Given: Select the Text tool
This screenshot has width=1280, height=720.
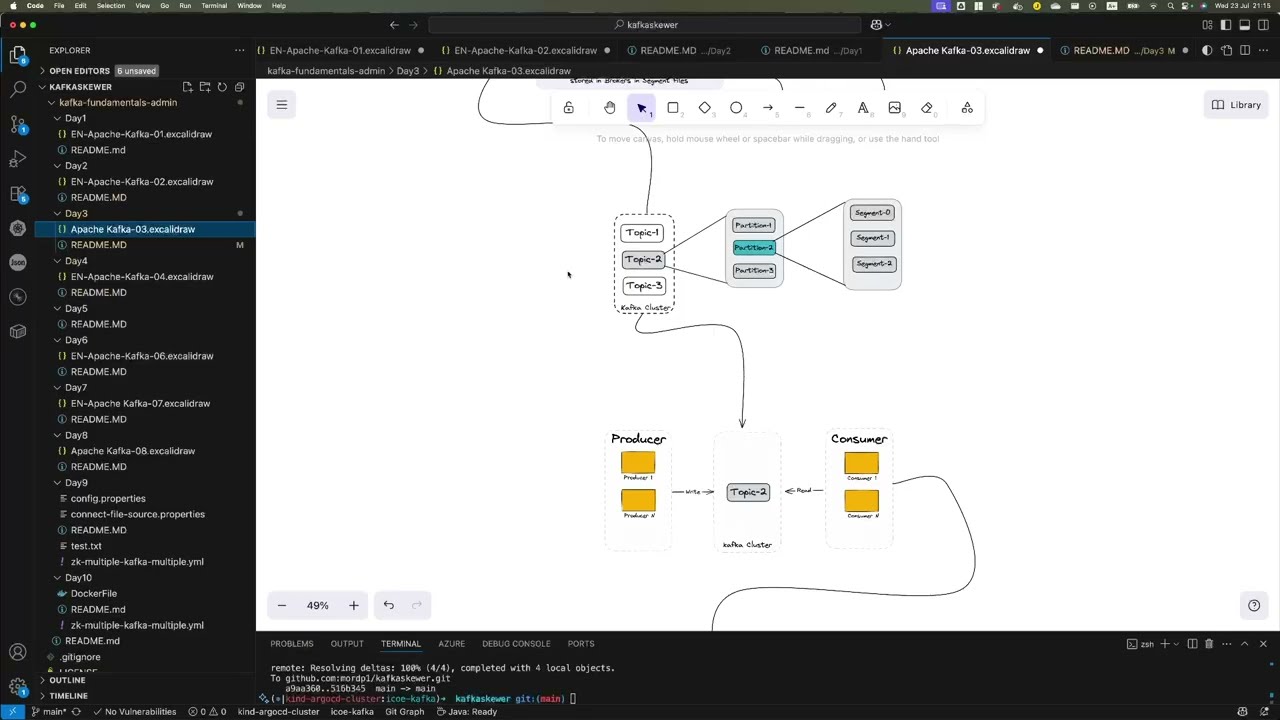Looking at the screenshot, I should [x=863, y=108].
